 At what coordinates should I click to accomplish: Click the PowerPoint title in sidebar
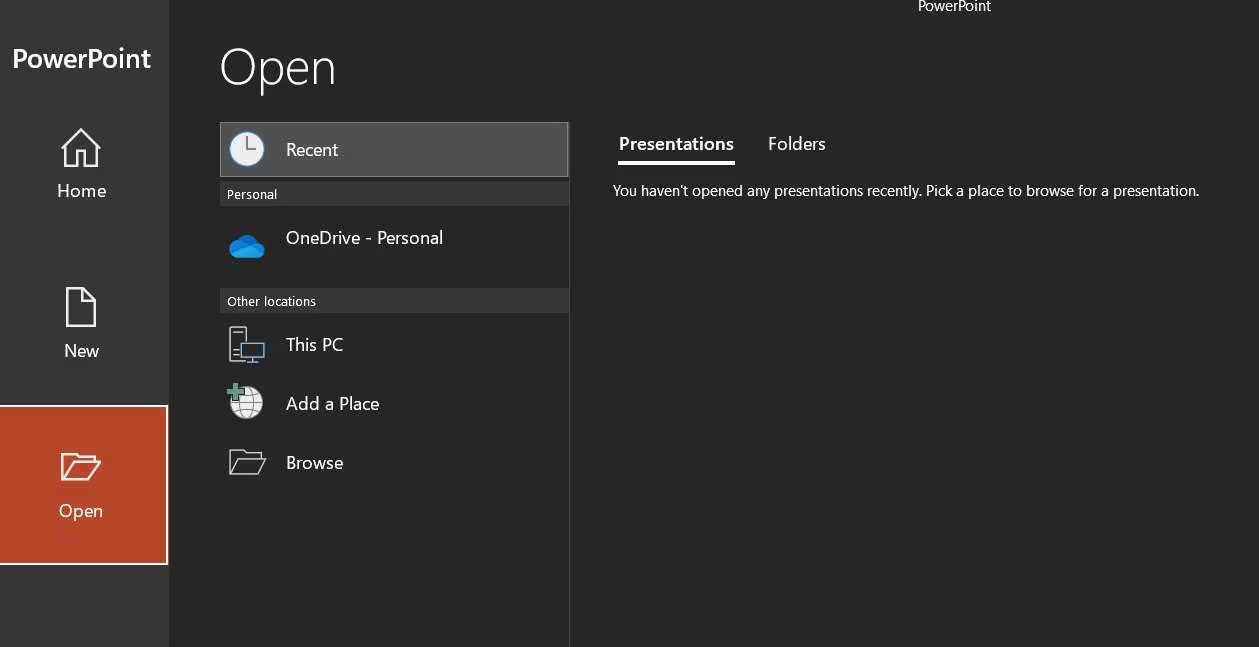[82, 59]
